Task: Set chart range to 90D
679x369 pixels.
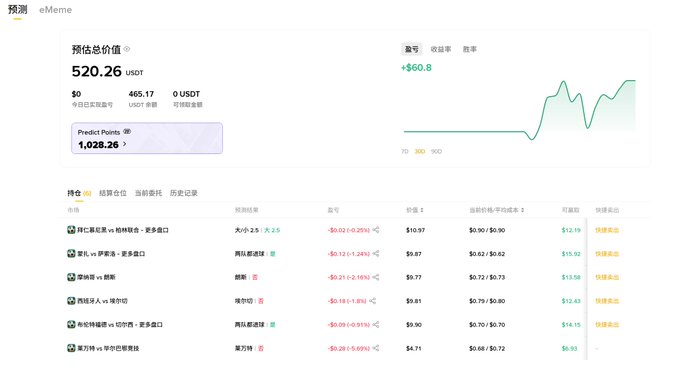Action: [x=436, y=151]
